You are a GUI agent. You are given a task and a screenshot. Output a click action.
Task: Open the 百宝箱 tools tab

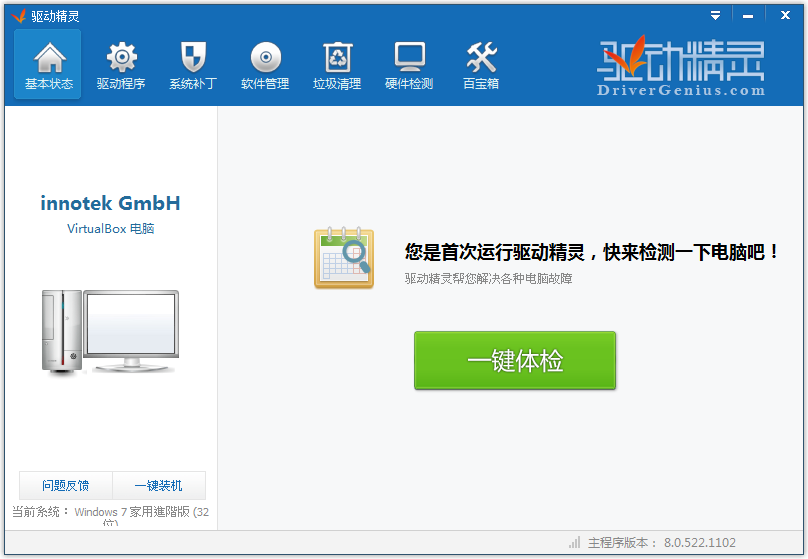point(481,64)
